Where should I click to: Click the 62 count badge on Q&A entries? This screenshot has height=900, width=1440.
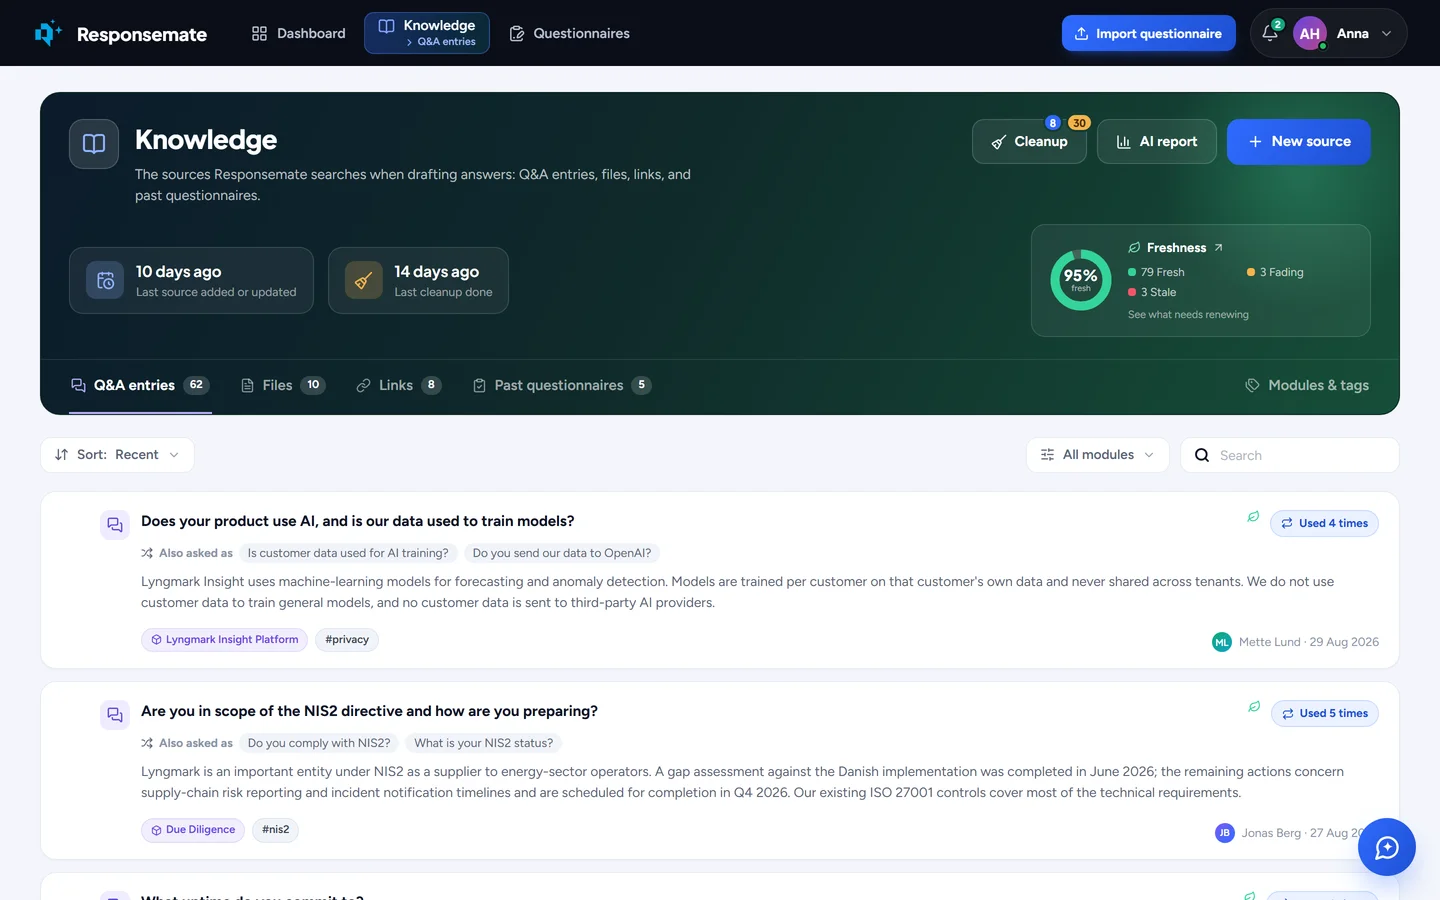click(x=196, y=385)
